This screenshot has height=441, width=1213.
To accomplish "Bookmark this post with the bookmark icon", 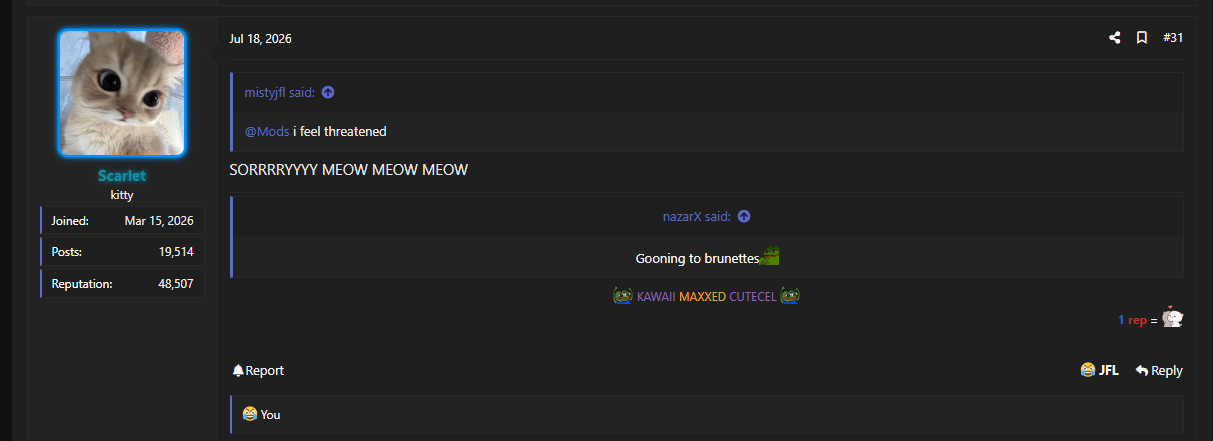I will pos(1141,38).
